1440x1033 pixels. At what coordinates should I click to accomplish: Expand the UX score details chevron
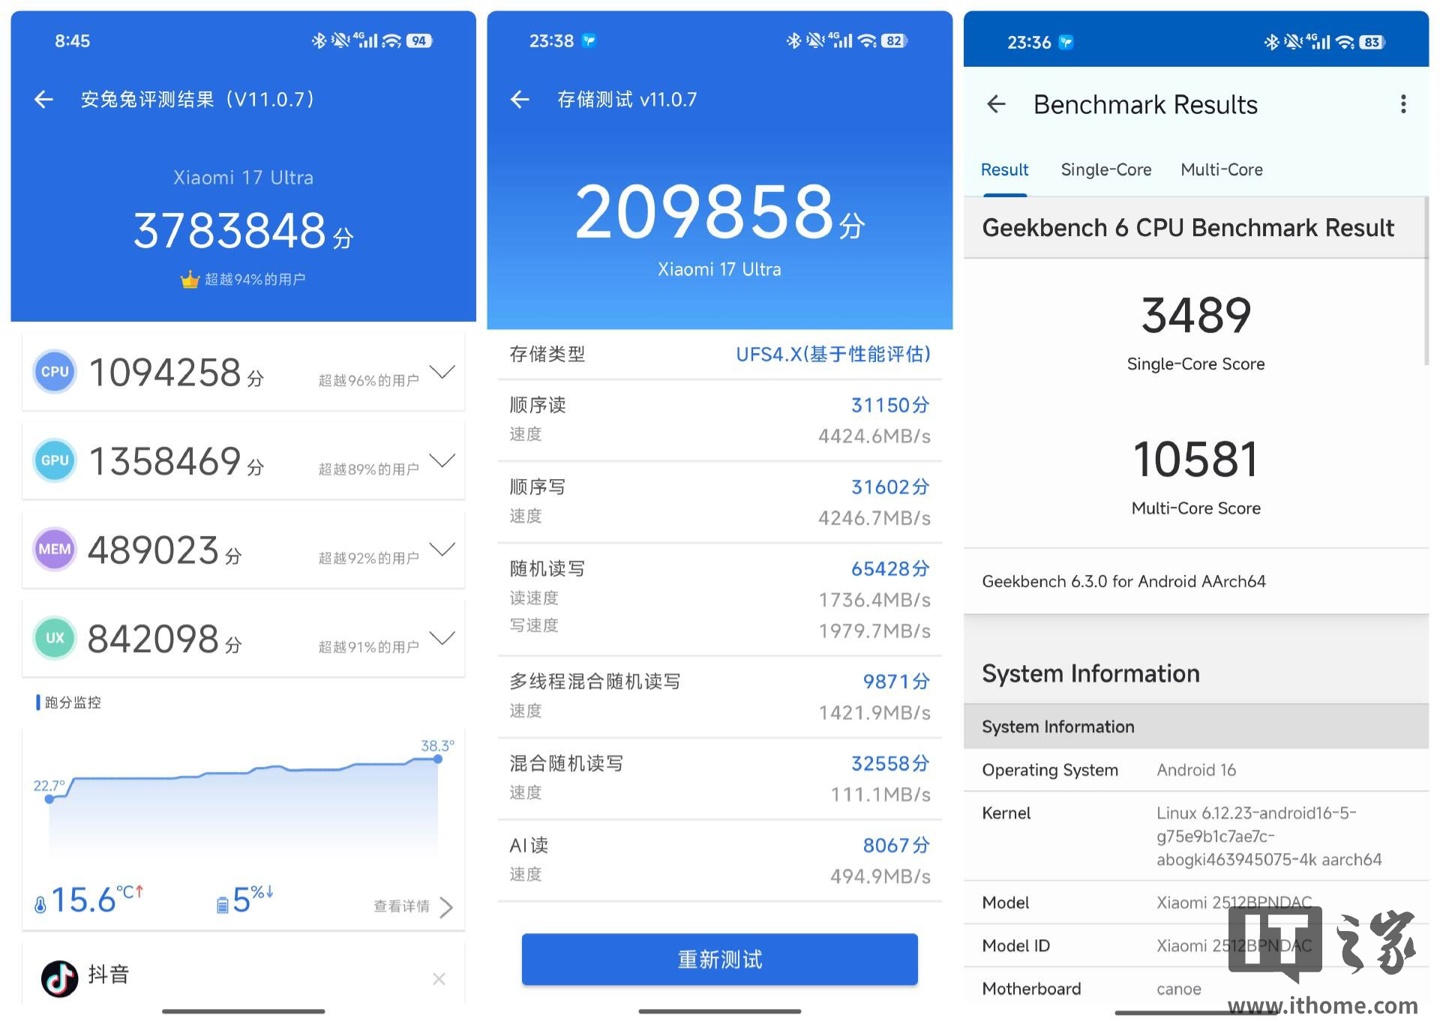442,637
